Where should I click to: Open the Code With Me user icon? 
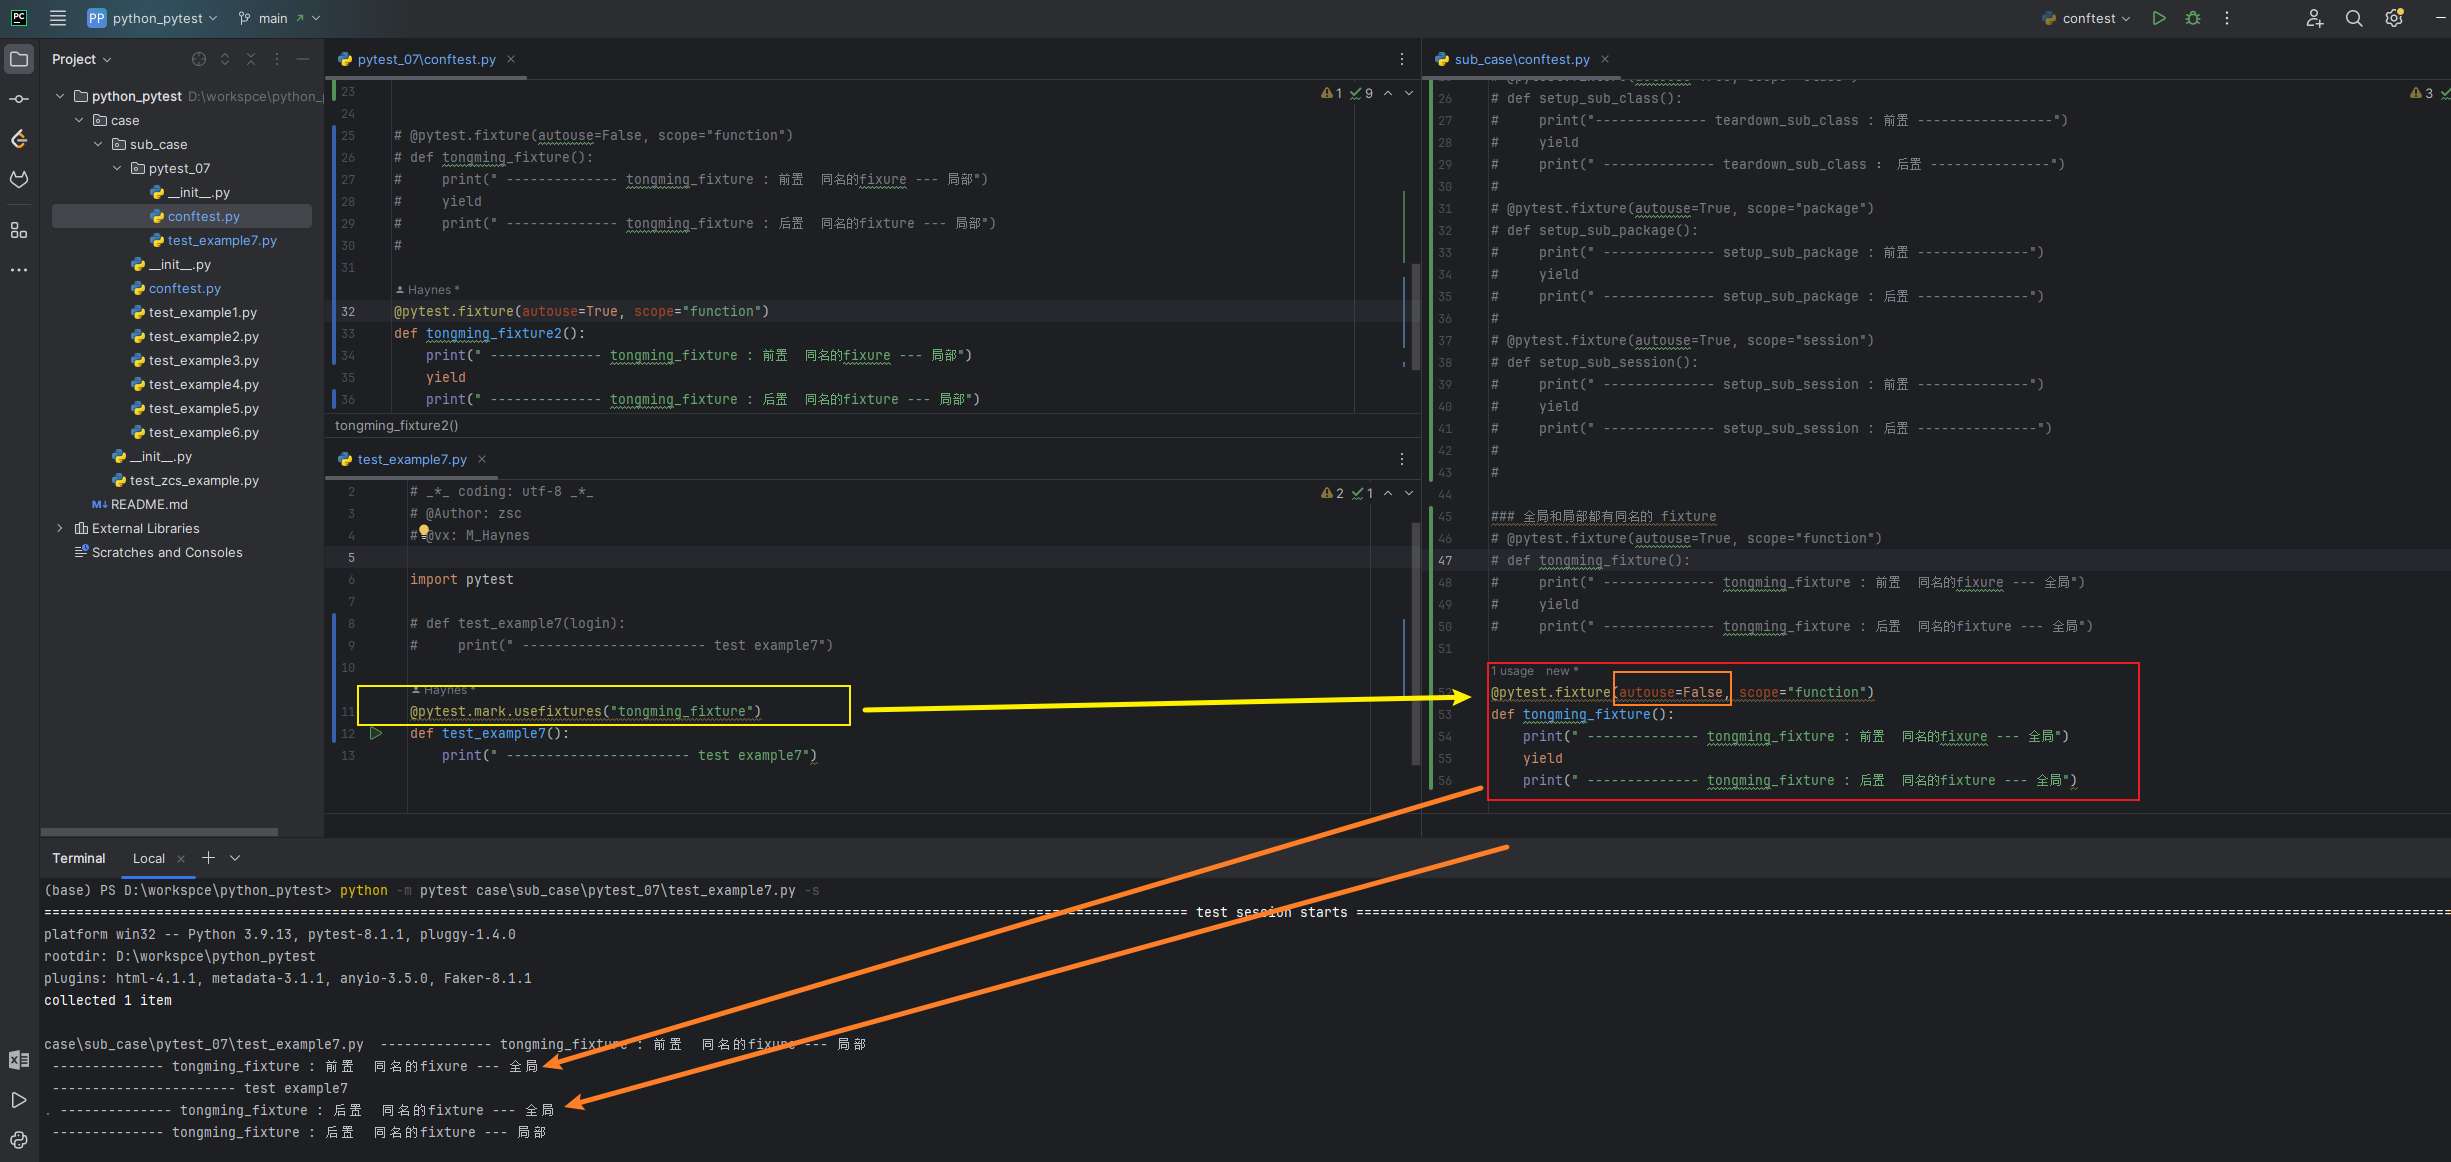coord(2314,18)
